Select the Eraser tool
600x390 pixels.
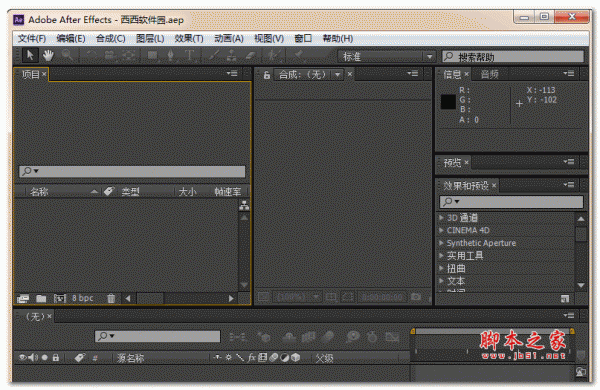coord(250,56)
